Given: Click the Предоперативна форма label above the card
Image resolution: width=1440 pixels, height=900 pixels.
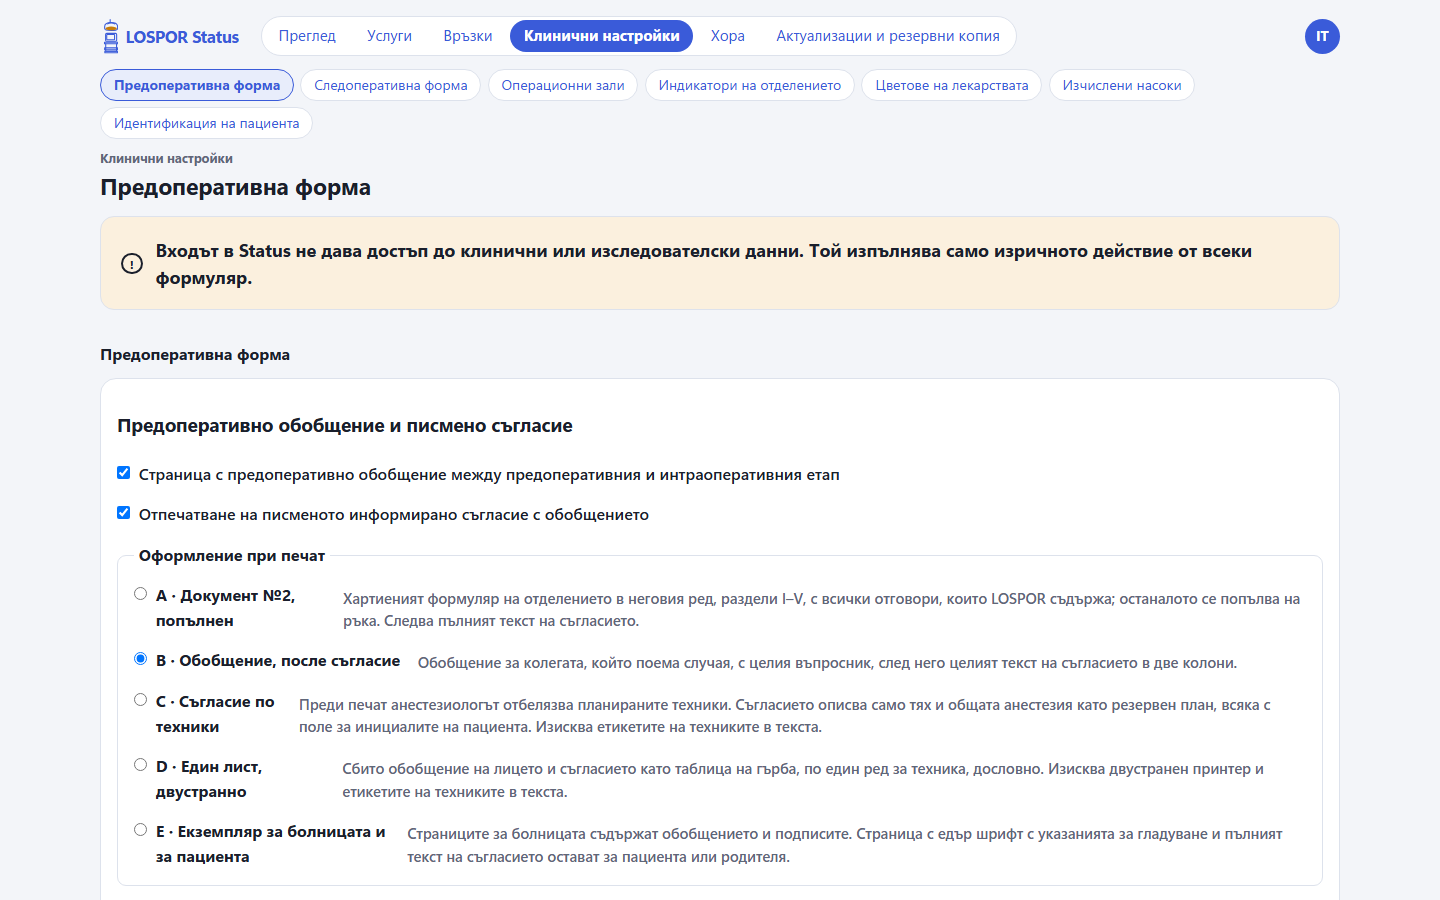Looking at the screenshot, I should tap(195, 355).
